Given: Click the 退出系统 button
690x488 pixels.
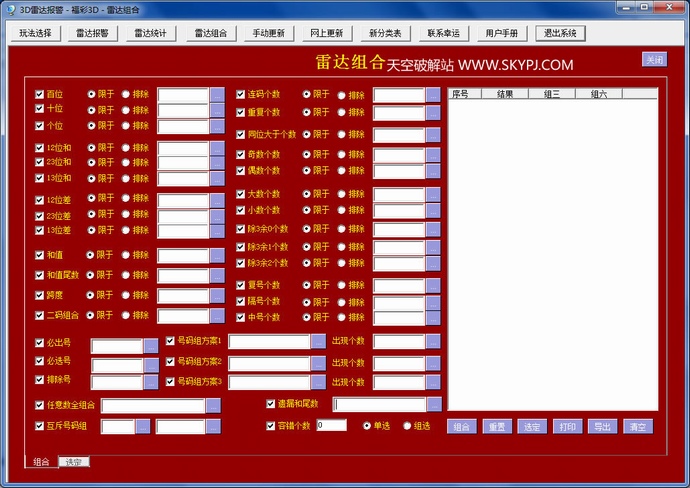Looking at the screenshot, I should point(561,32).
